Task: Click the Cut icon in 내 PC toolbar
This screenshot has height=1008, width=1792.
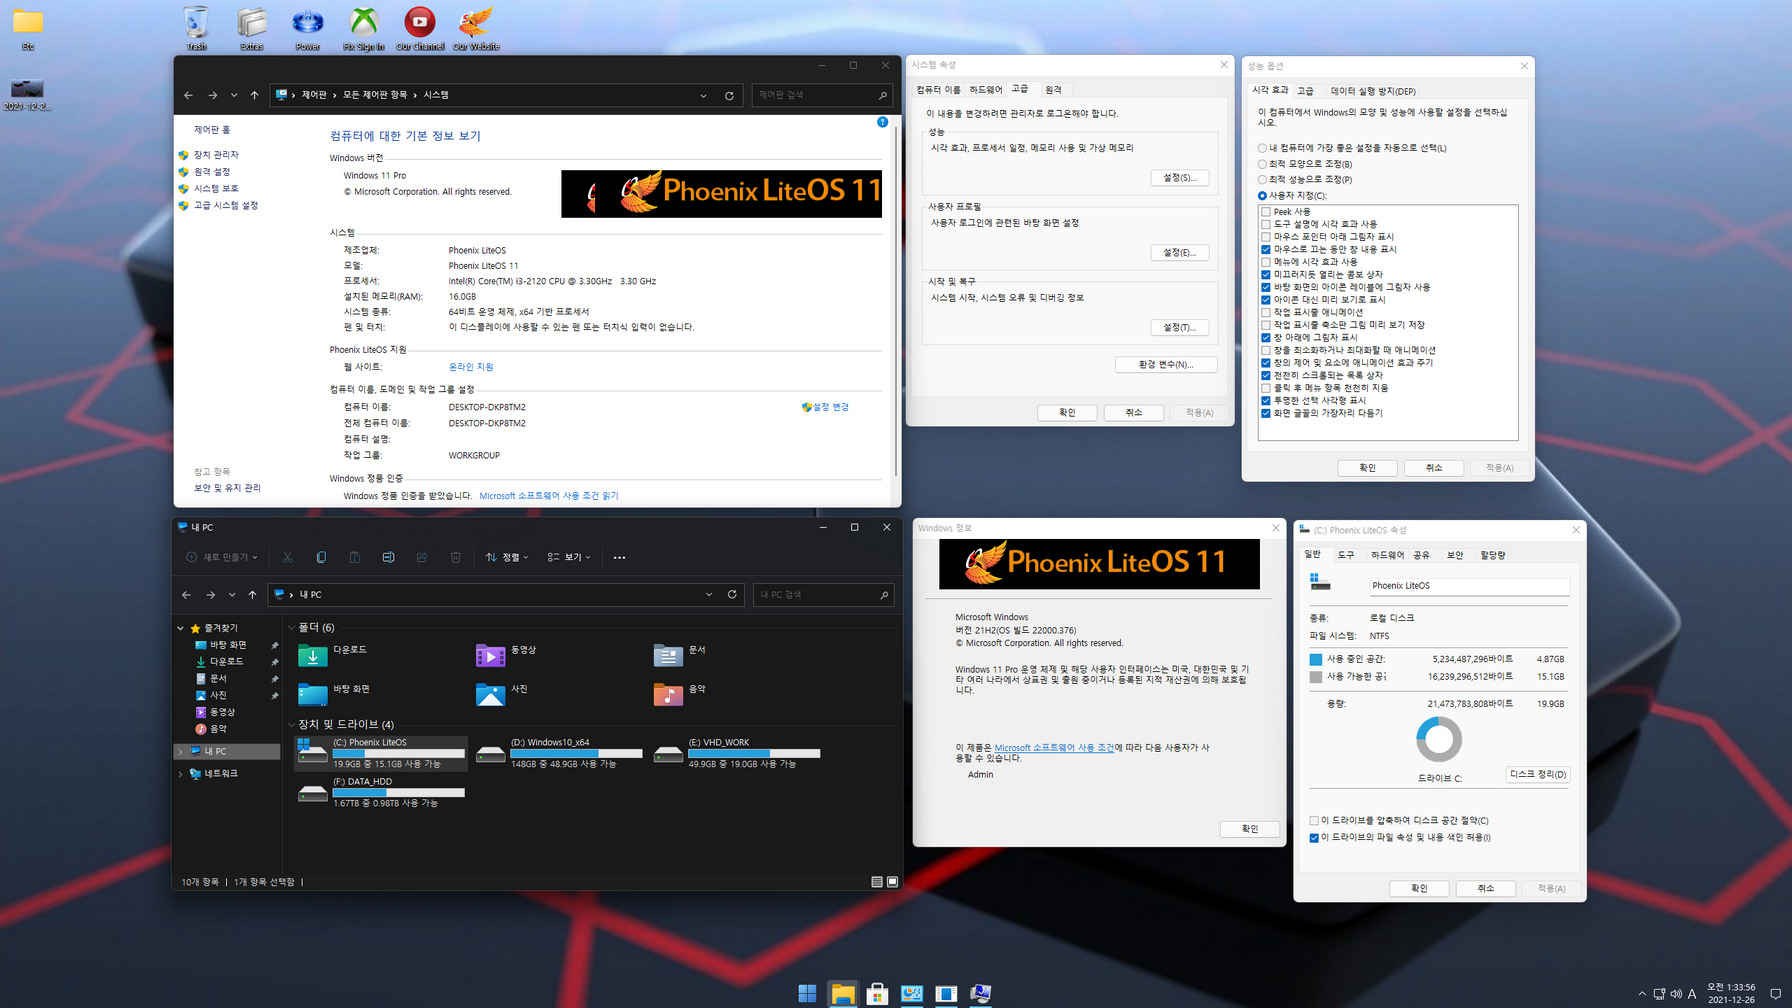Action: [x=287, y=557]
